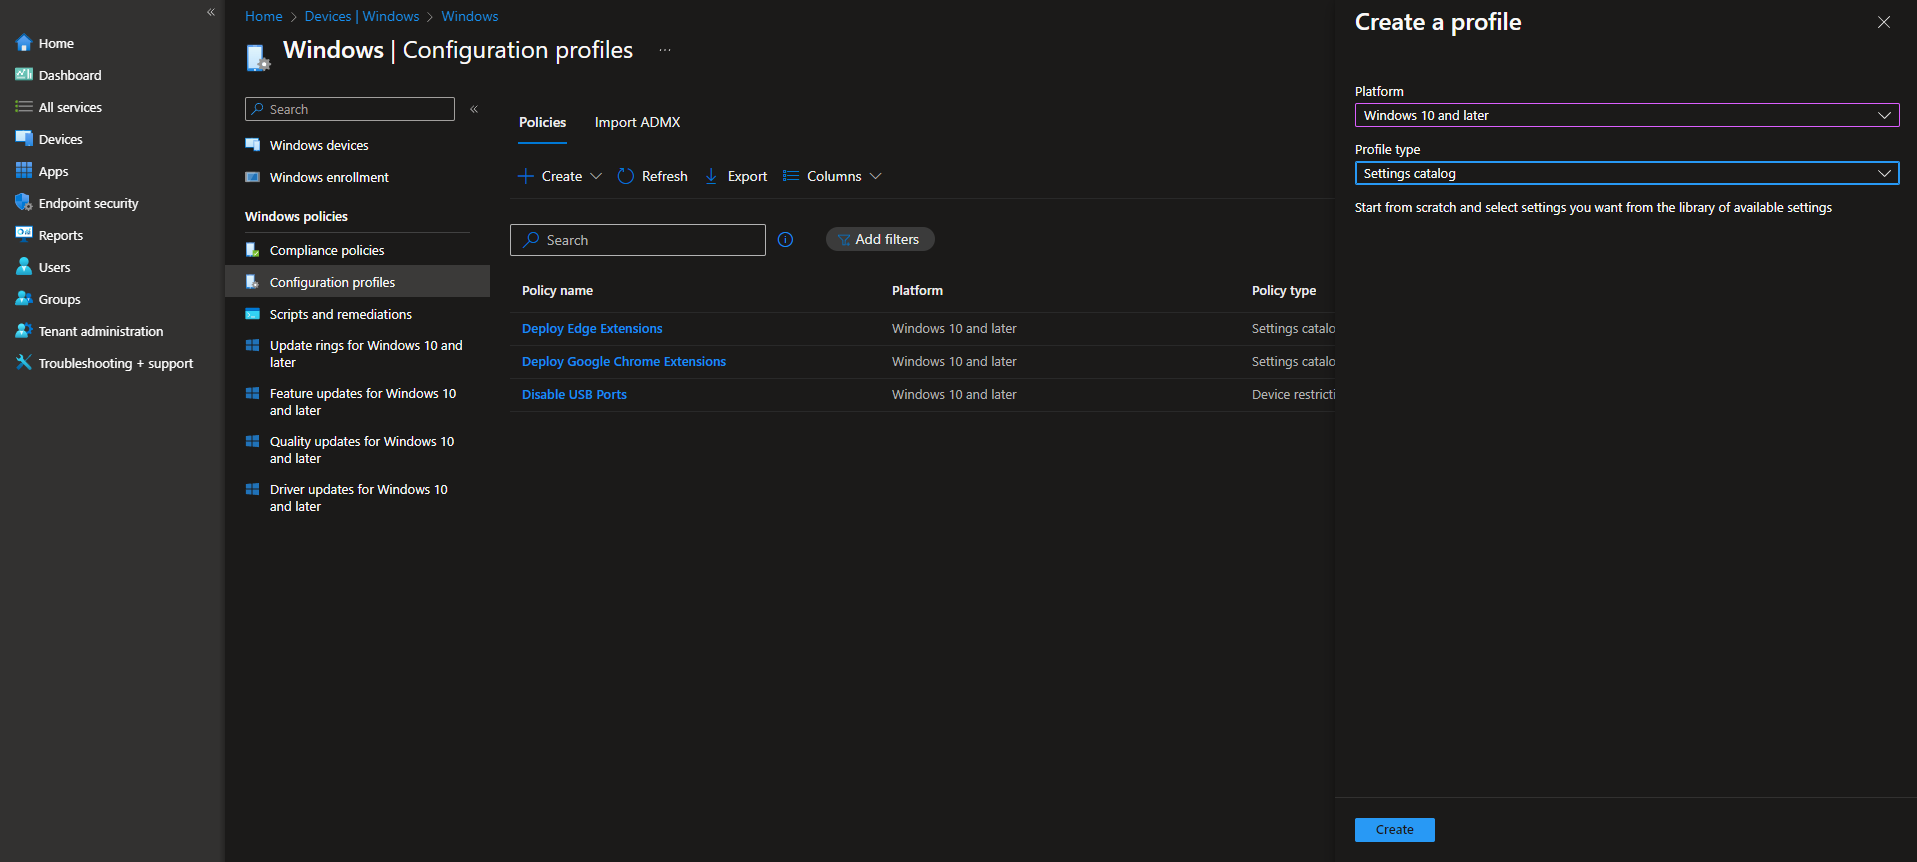Click the All services list icon
Viewport: 1917px width, 862px height.
24,107
